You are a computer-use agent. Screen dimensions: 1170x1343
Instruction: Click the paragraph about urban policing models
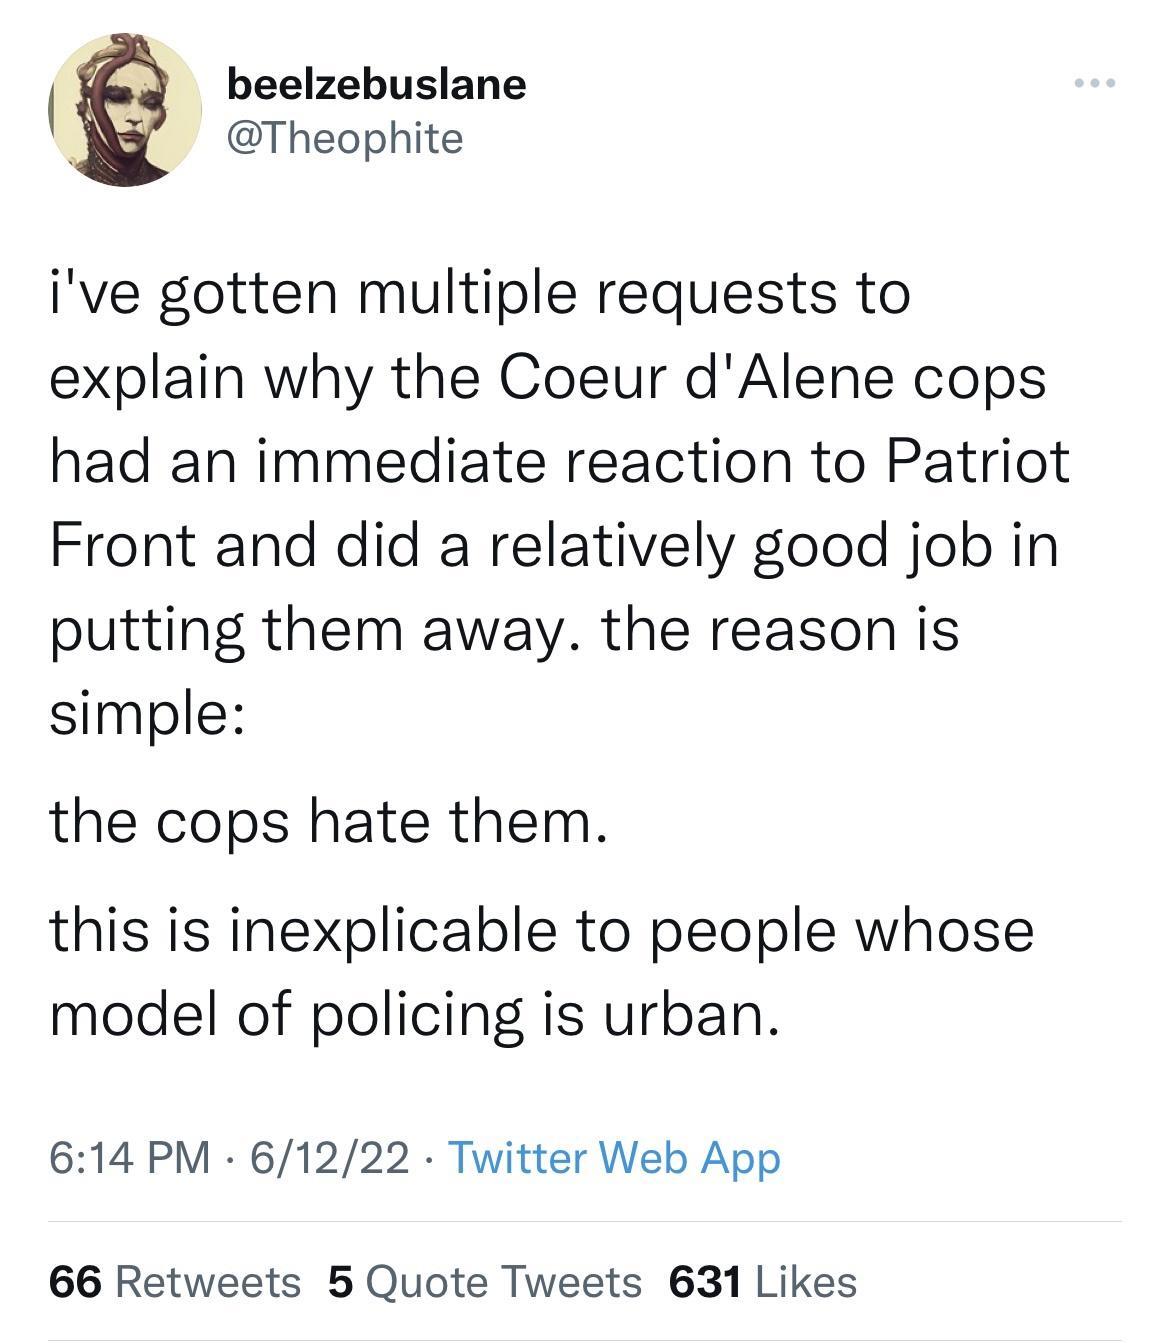[540, 968]
